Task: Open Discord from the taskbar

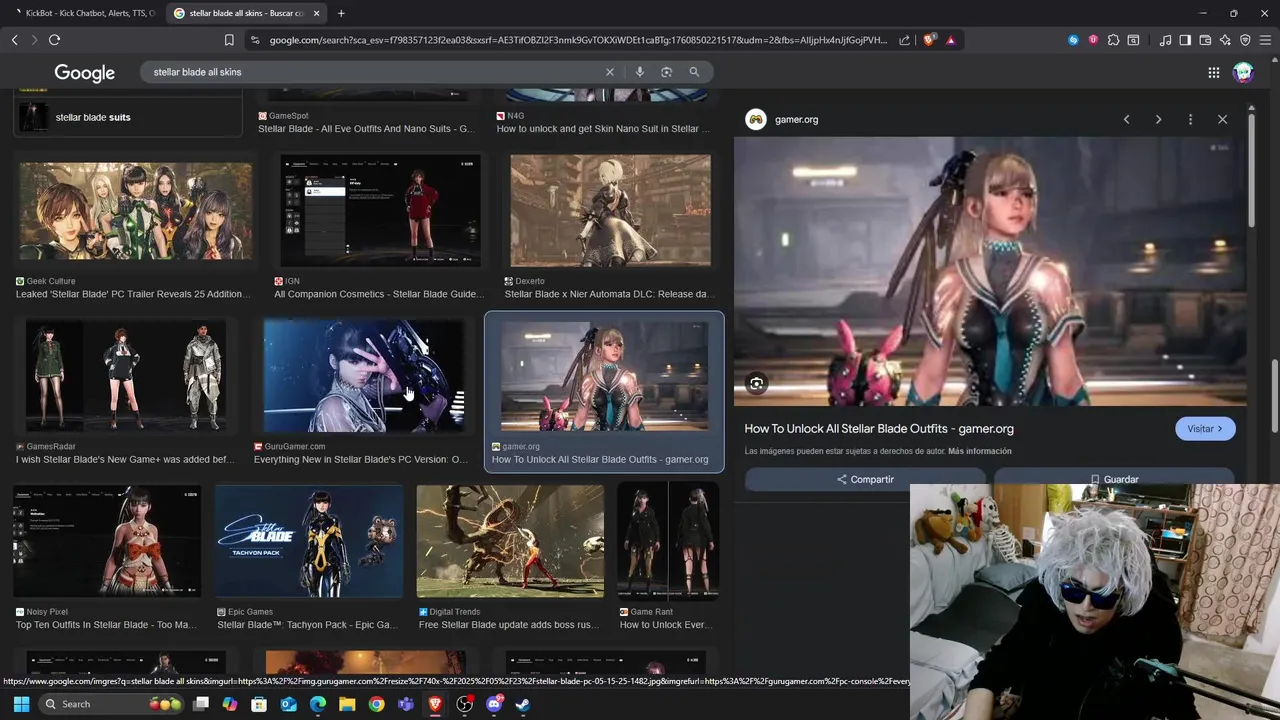Action: (494, 704)
